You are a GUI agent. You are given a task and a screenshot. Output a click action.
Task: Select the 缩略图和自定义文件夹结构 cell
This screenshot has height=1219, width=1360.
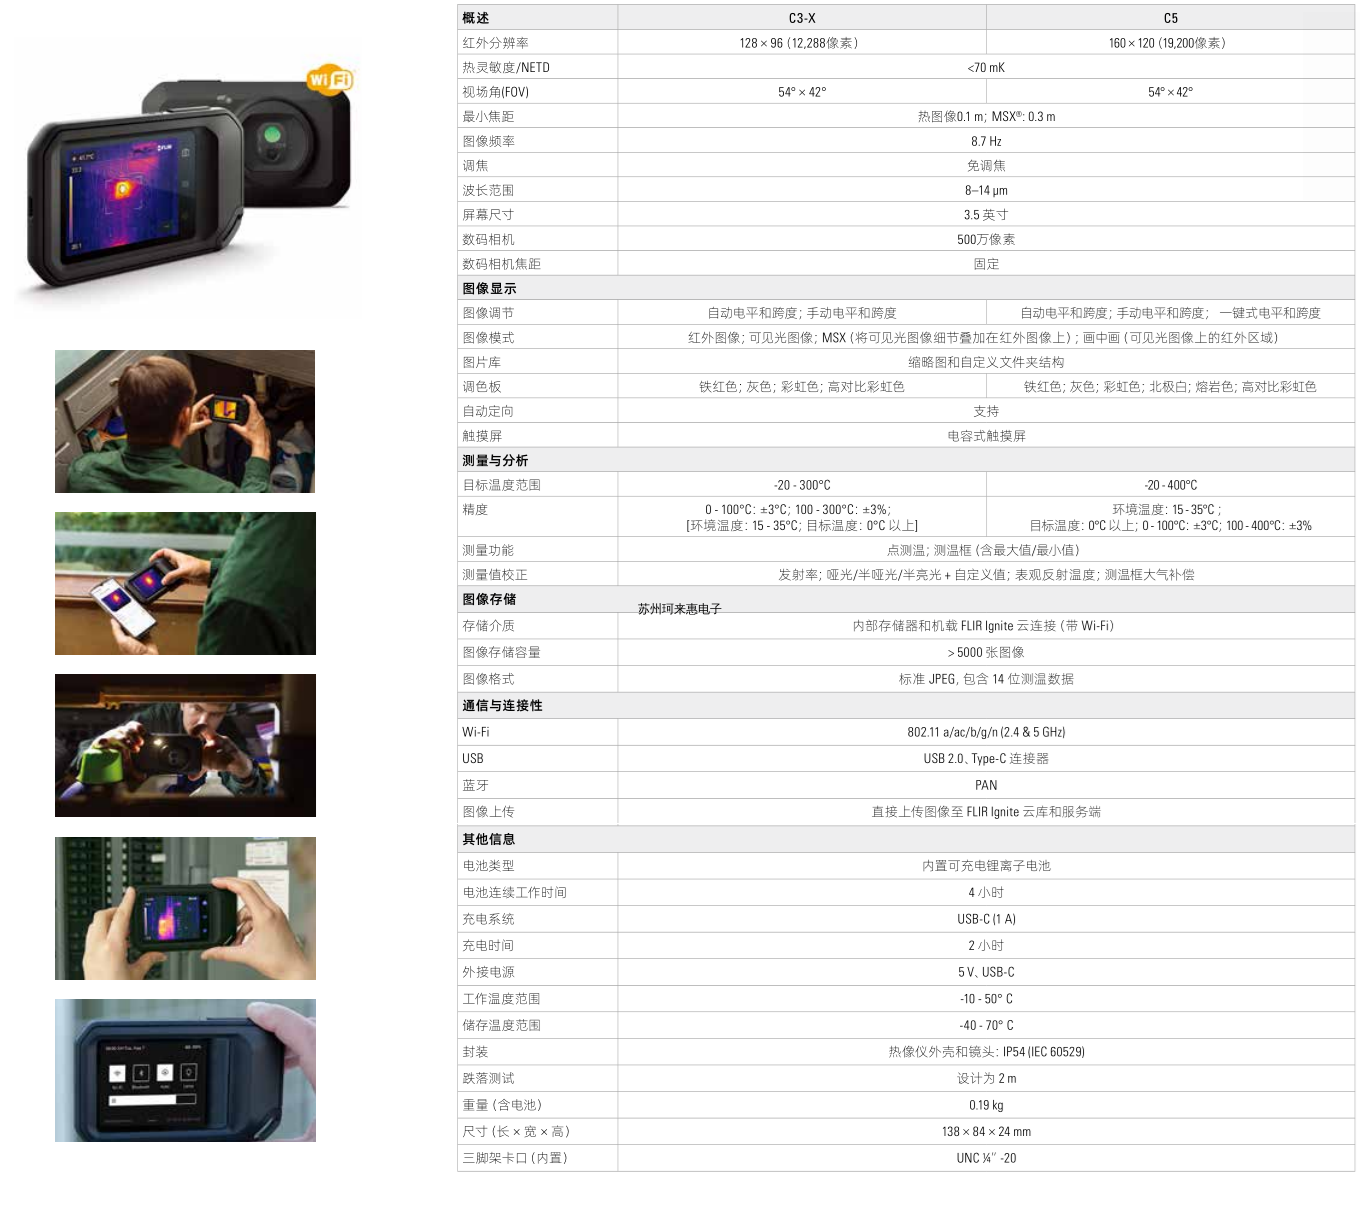(986, 362)
